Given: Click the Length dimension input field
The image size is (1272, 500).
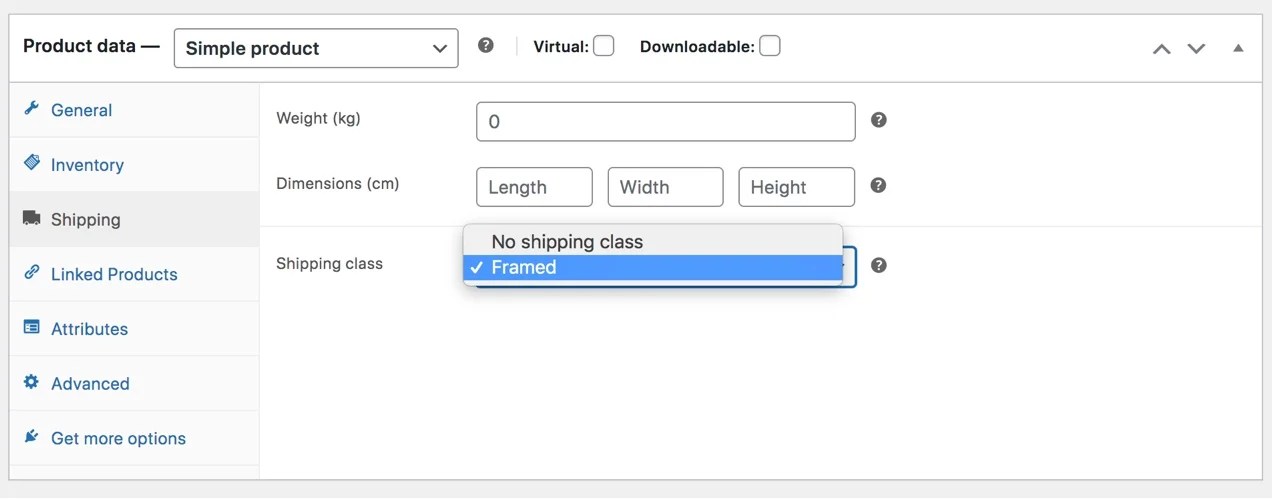Looking at the screenshot, I should tap(534, 187).
